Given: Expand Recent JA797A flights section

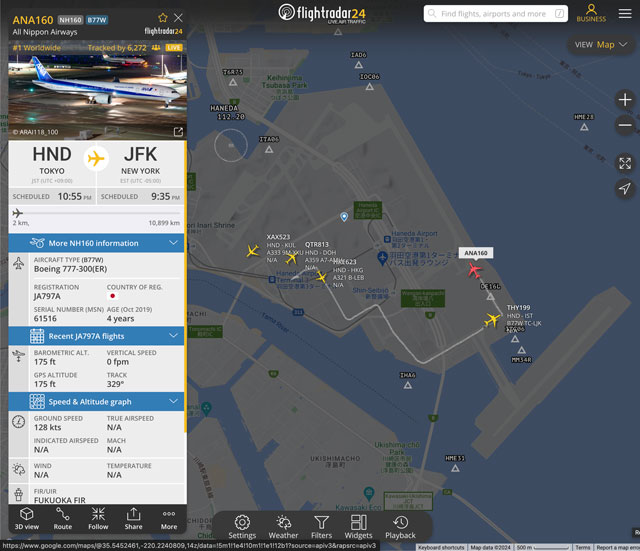Looking at the screenshot, I should 96,336.
